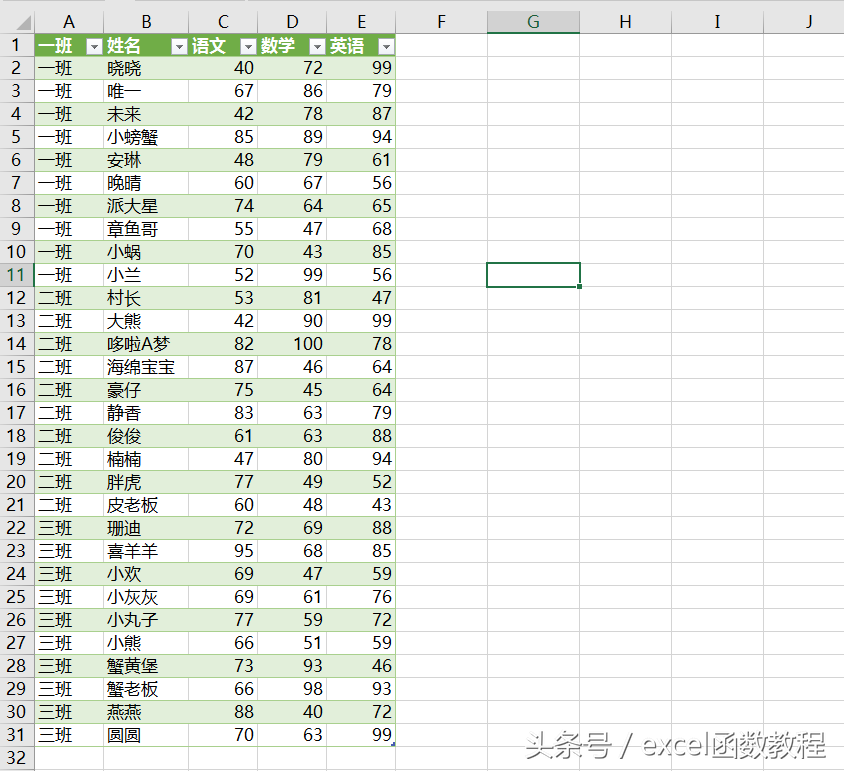The image size is (844, 771).
Task: Click the cell containing 小兰
Action: point(146,275)
